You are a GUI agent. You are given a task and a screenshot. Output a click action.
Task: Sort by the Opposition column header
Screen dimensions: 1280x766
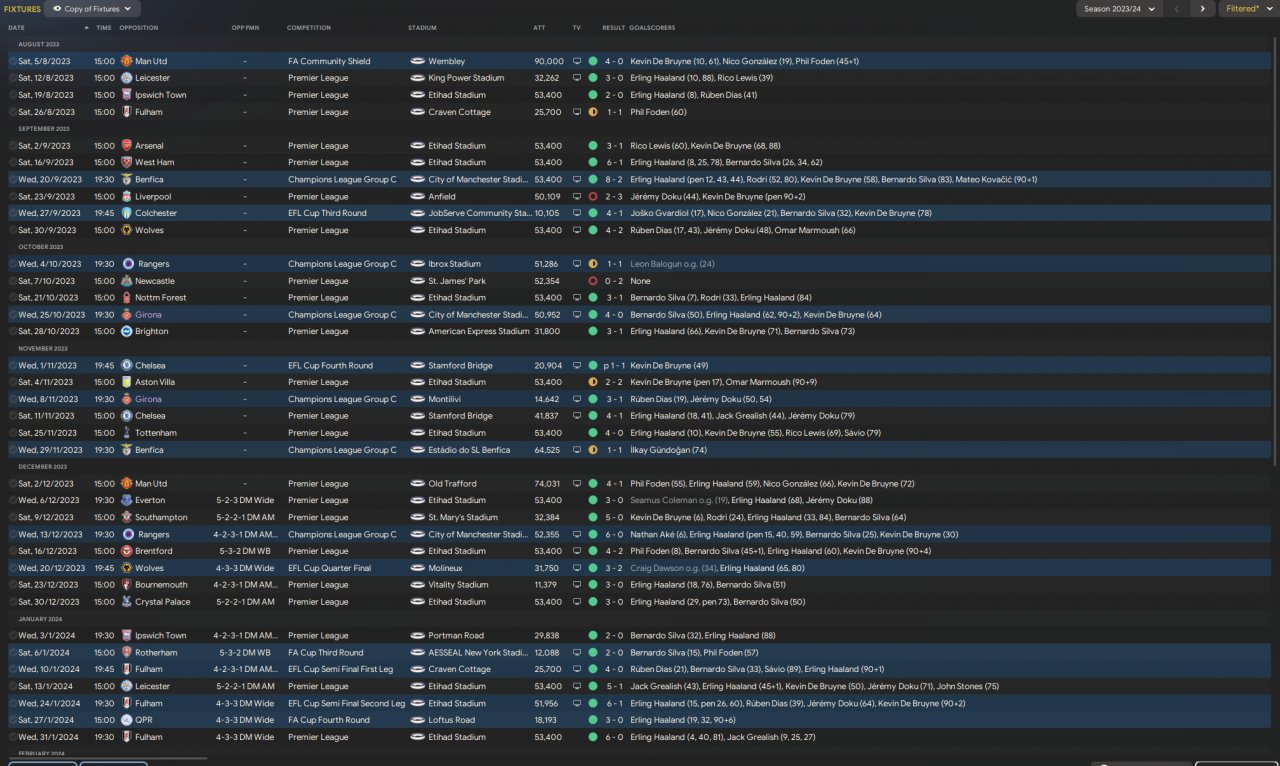(138, 28)
